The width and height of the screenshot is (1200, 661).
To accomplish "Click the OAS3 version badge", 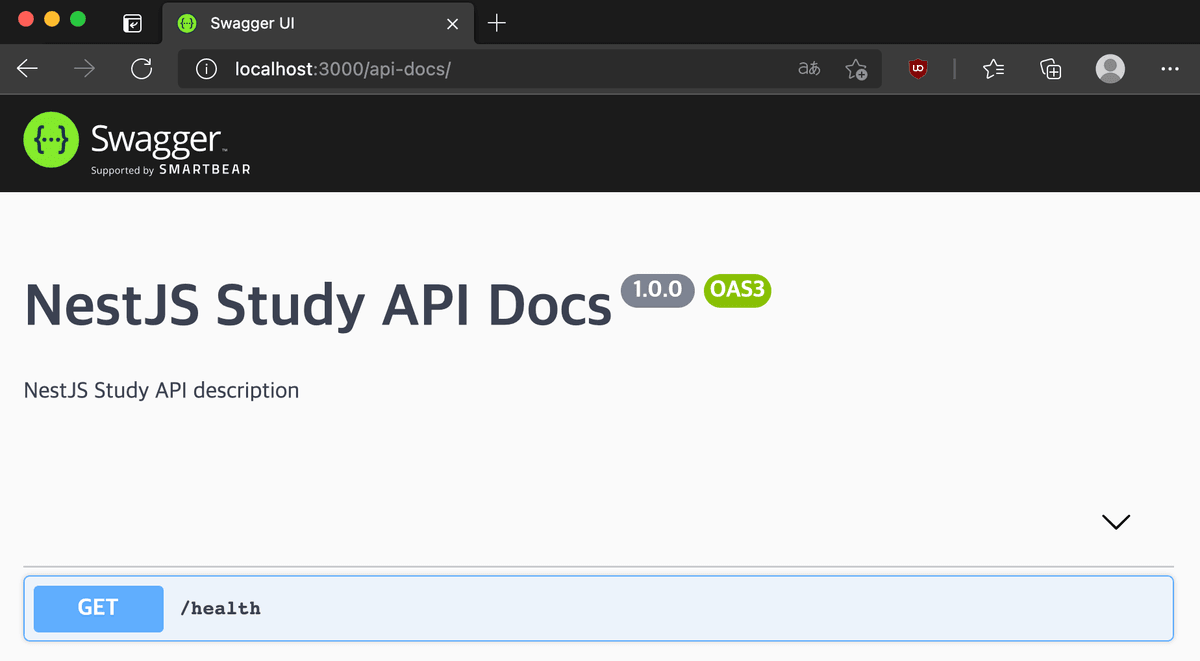I will [x=737, y=290].
